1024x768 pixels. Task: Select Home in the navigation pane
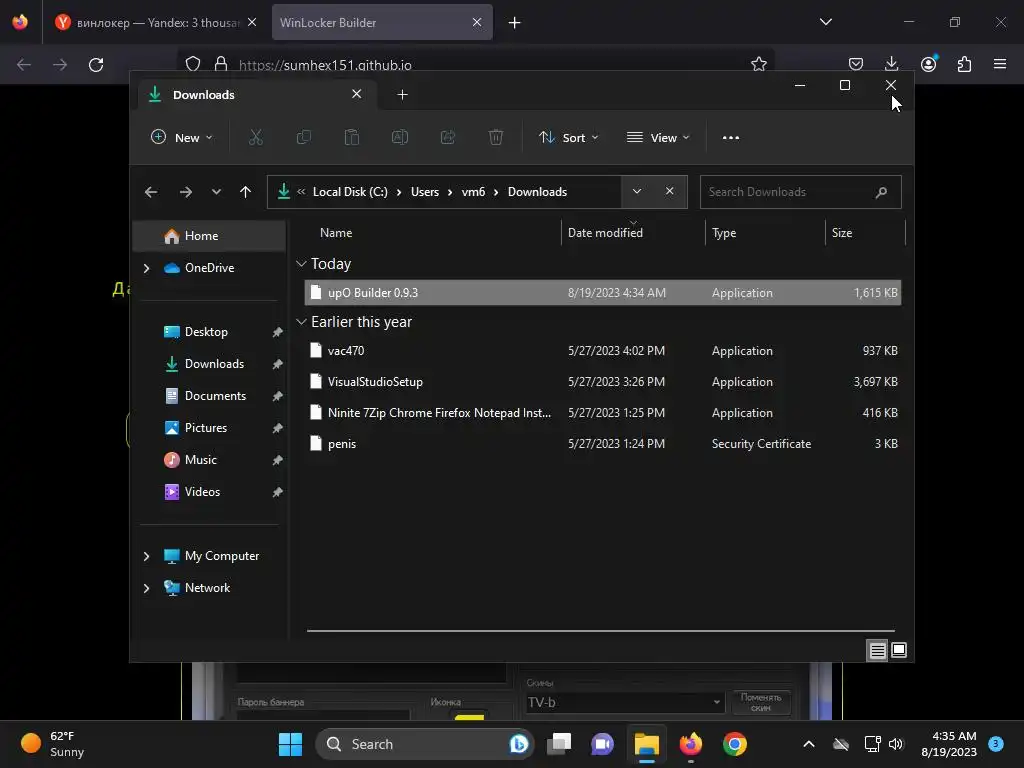point(209,236)
